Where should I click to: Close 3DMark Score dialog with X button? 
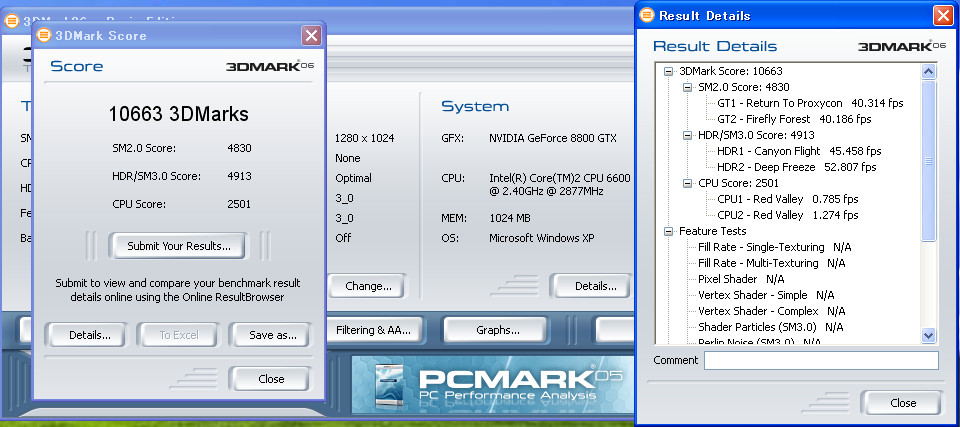point(312,36)
